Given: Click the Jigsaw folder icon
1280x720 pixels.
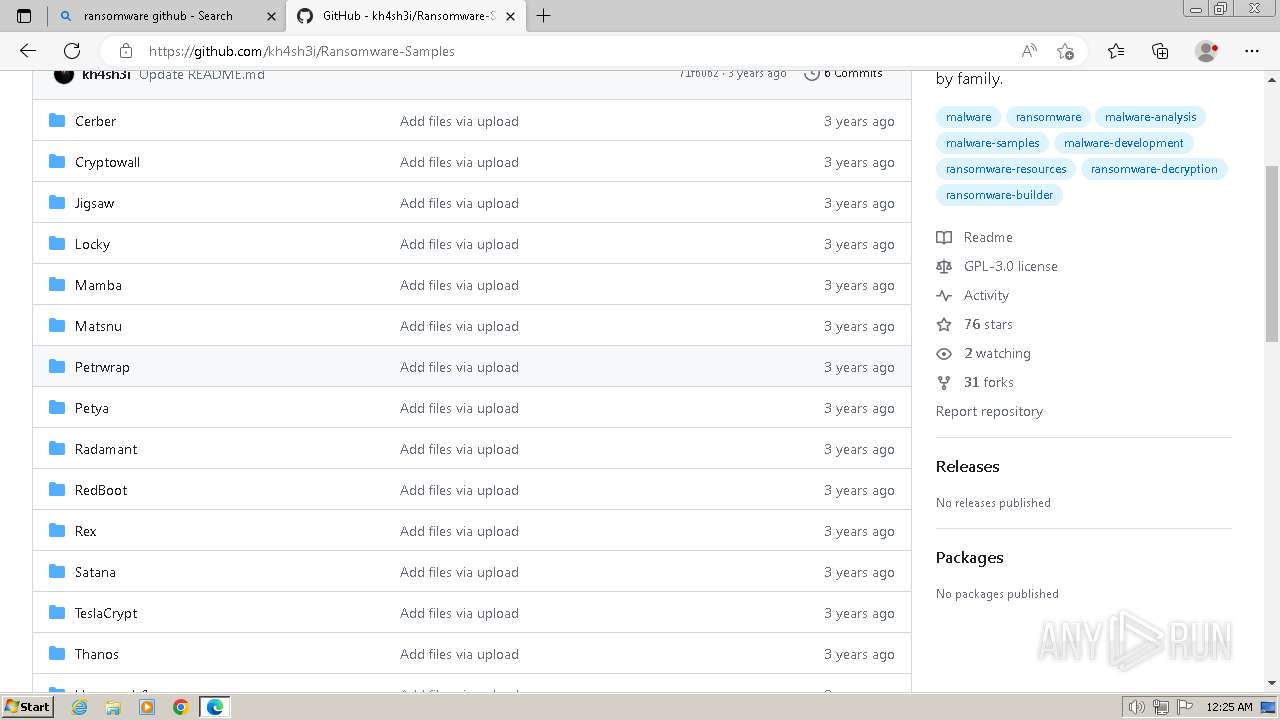Looking at the screenshot, I should tap(57, 203).
